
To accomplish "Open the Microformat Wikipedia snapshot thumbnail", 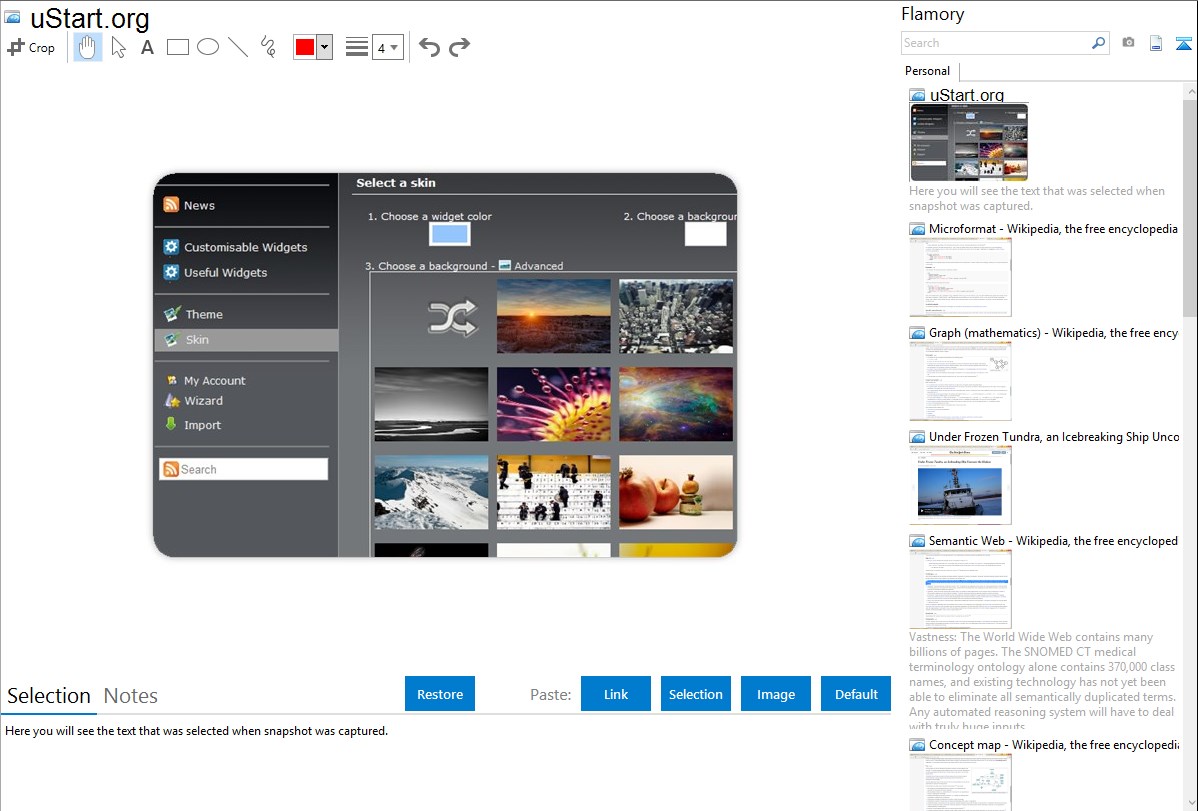I will click(x=961, y=277).
